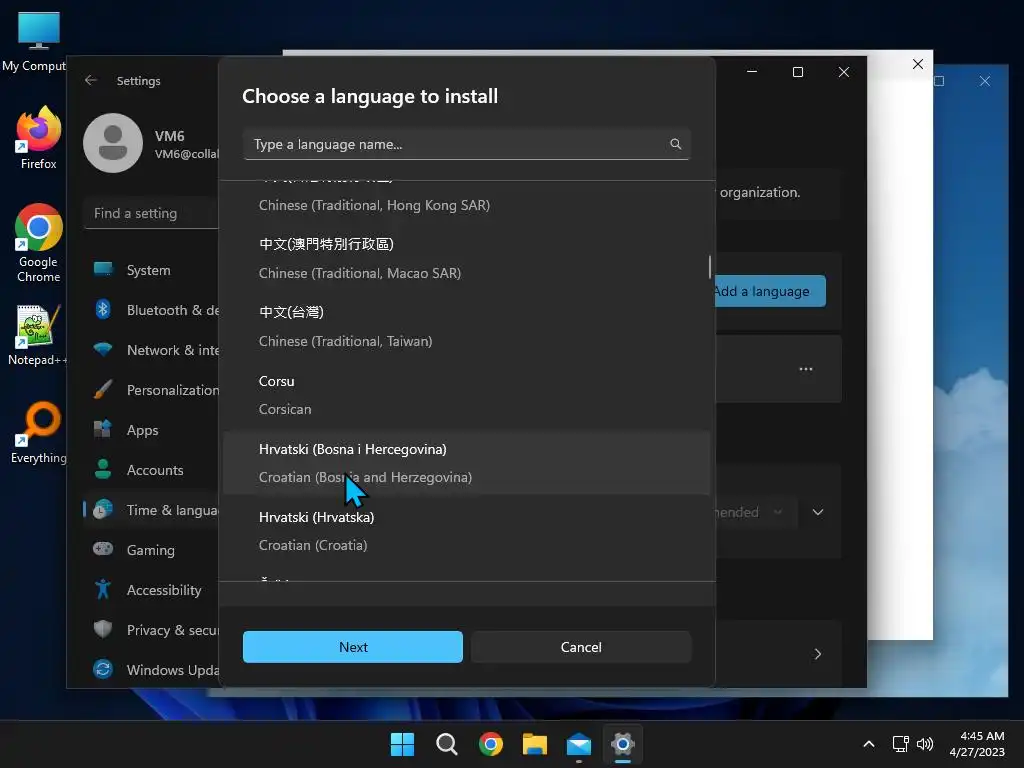1024x768 pixels.
Task: Open Personalization settings category
Action: click(152, 390)
